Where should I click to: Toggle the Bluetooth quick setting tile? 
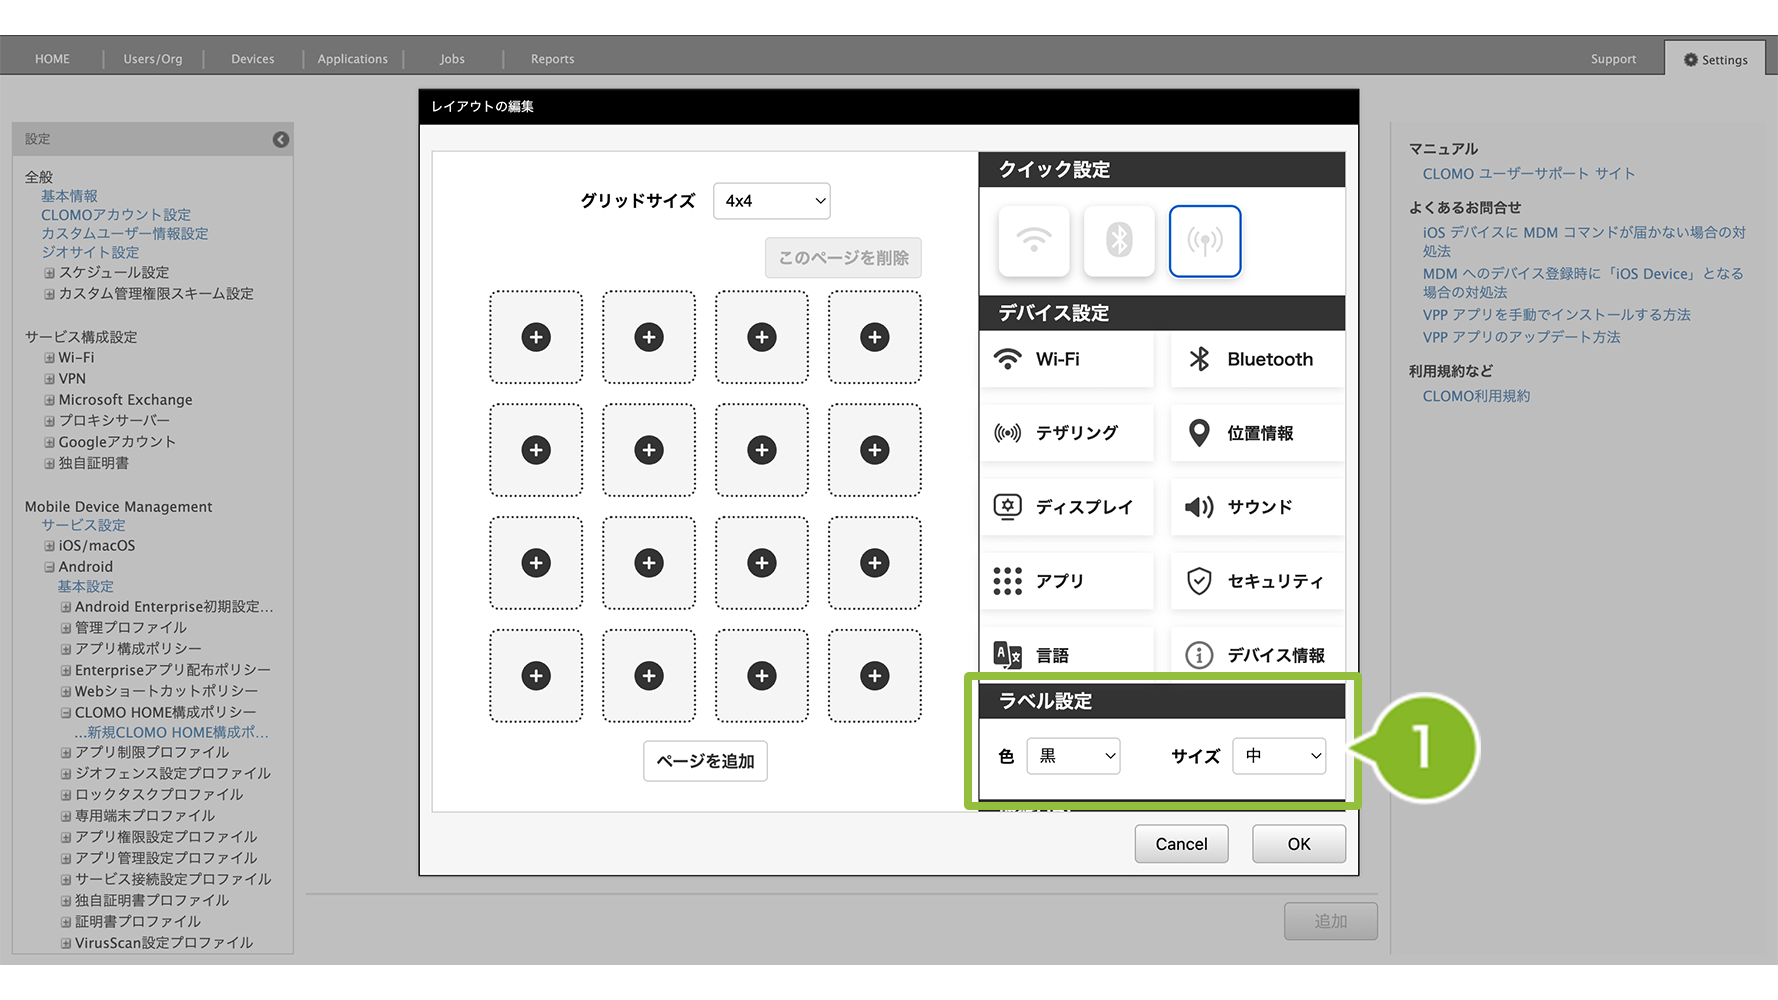1119,241
